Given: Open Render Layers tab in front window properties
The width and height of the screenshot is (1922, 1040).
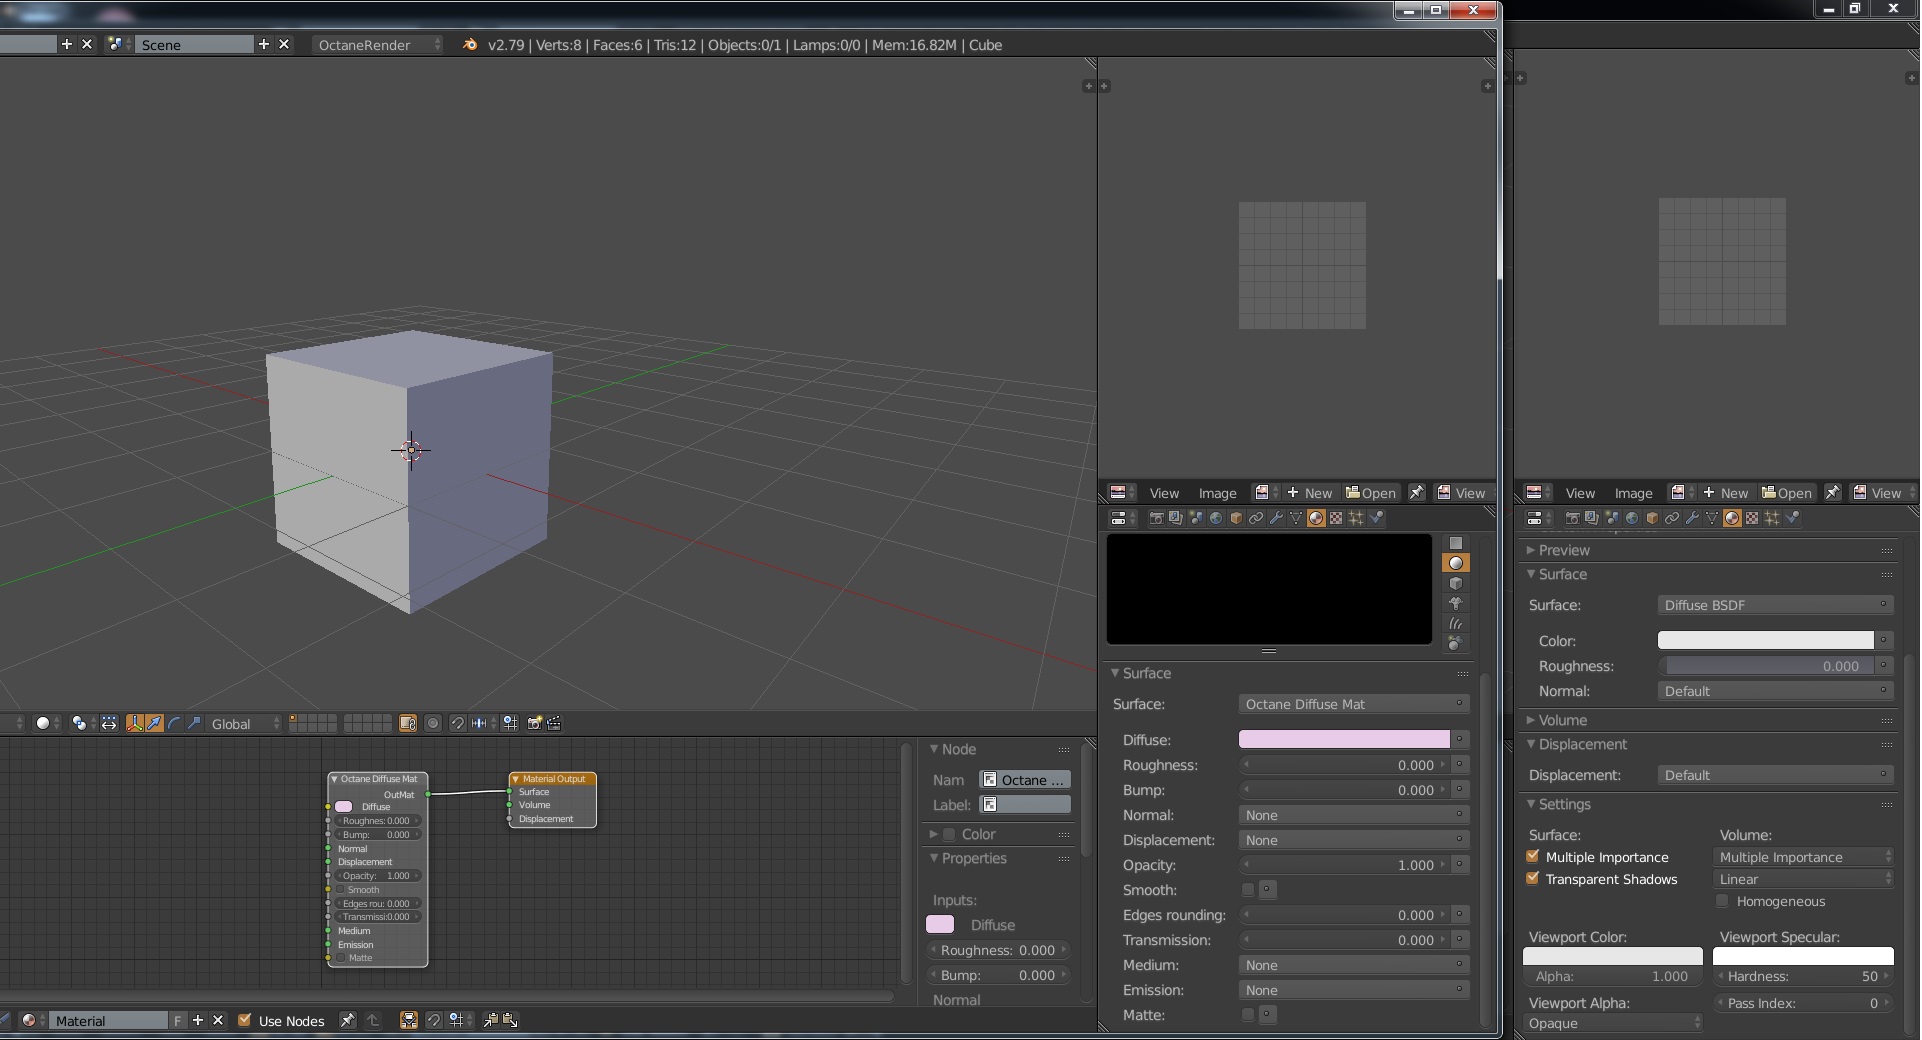Looking at the screenshot, I should [x=1176, y=518].
